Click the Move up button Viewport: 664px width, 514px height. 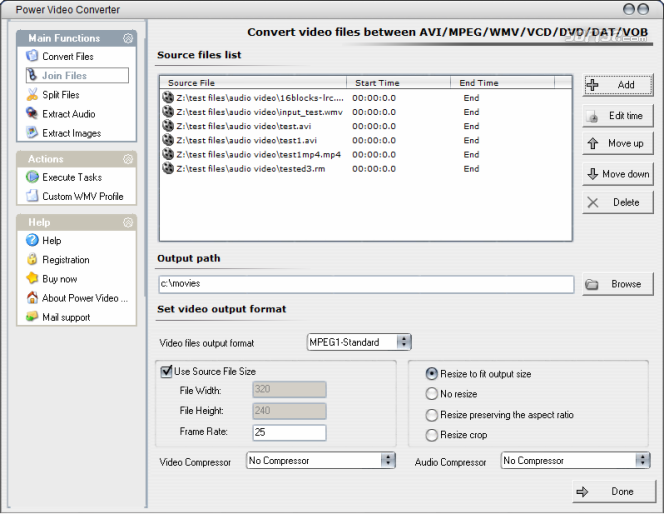pos(618,143)
